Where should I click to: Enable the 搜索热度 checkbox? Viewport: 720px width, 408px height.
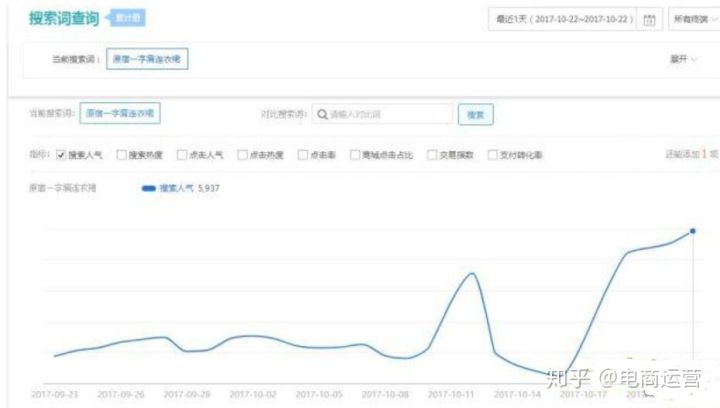click(121, 155)
